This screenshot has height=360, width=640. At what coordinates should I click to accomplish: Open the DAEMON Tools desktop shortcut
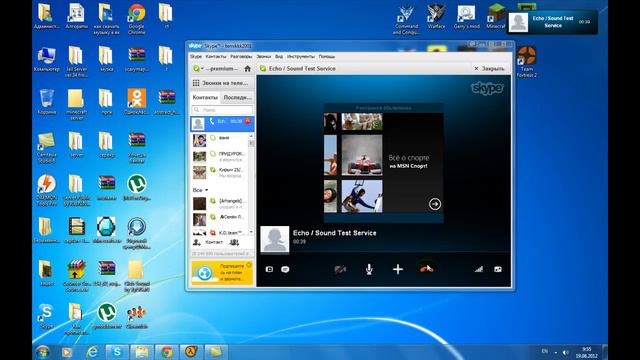click(x=47, y=190)
